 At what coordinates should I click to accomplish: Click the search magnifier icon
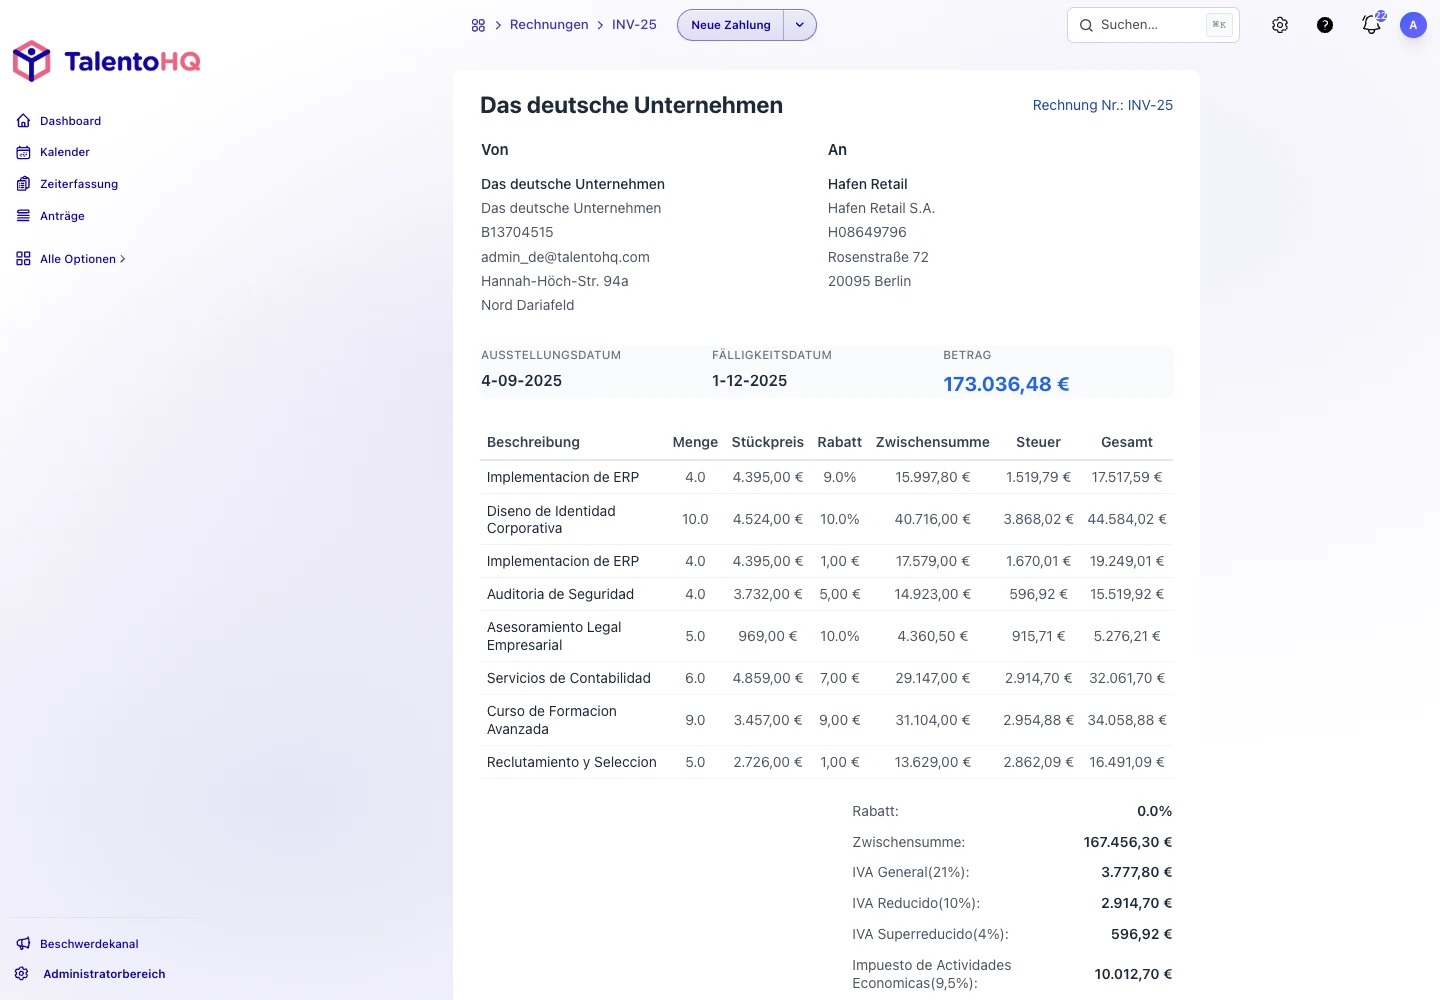click(x=1086, y=25)
